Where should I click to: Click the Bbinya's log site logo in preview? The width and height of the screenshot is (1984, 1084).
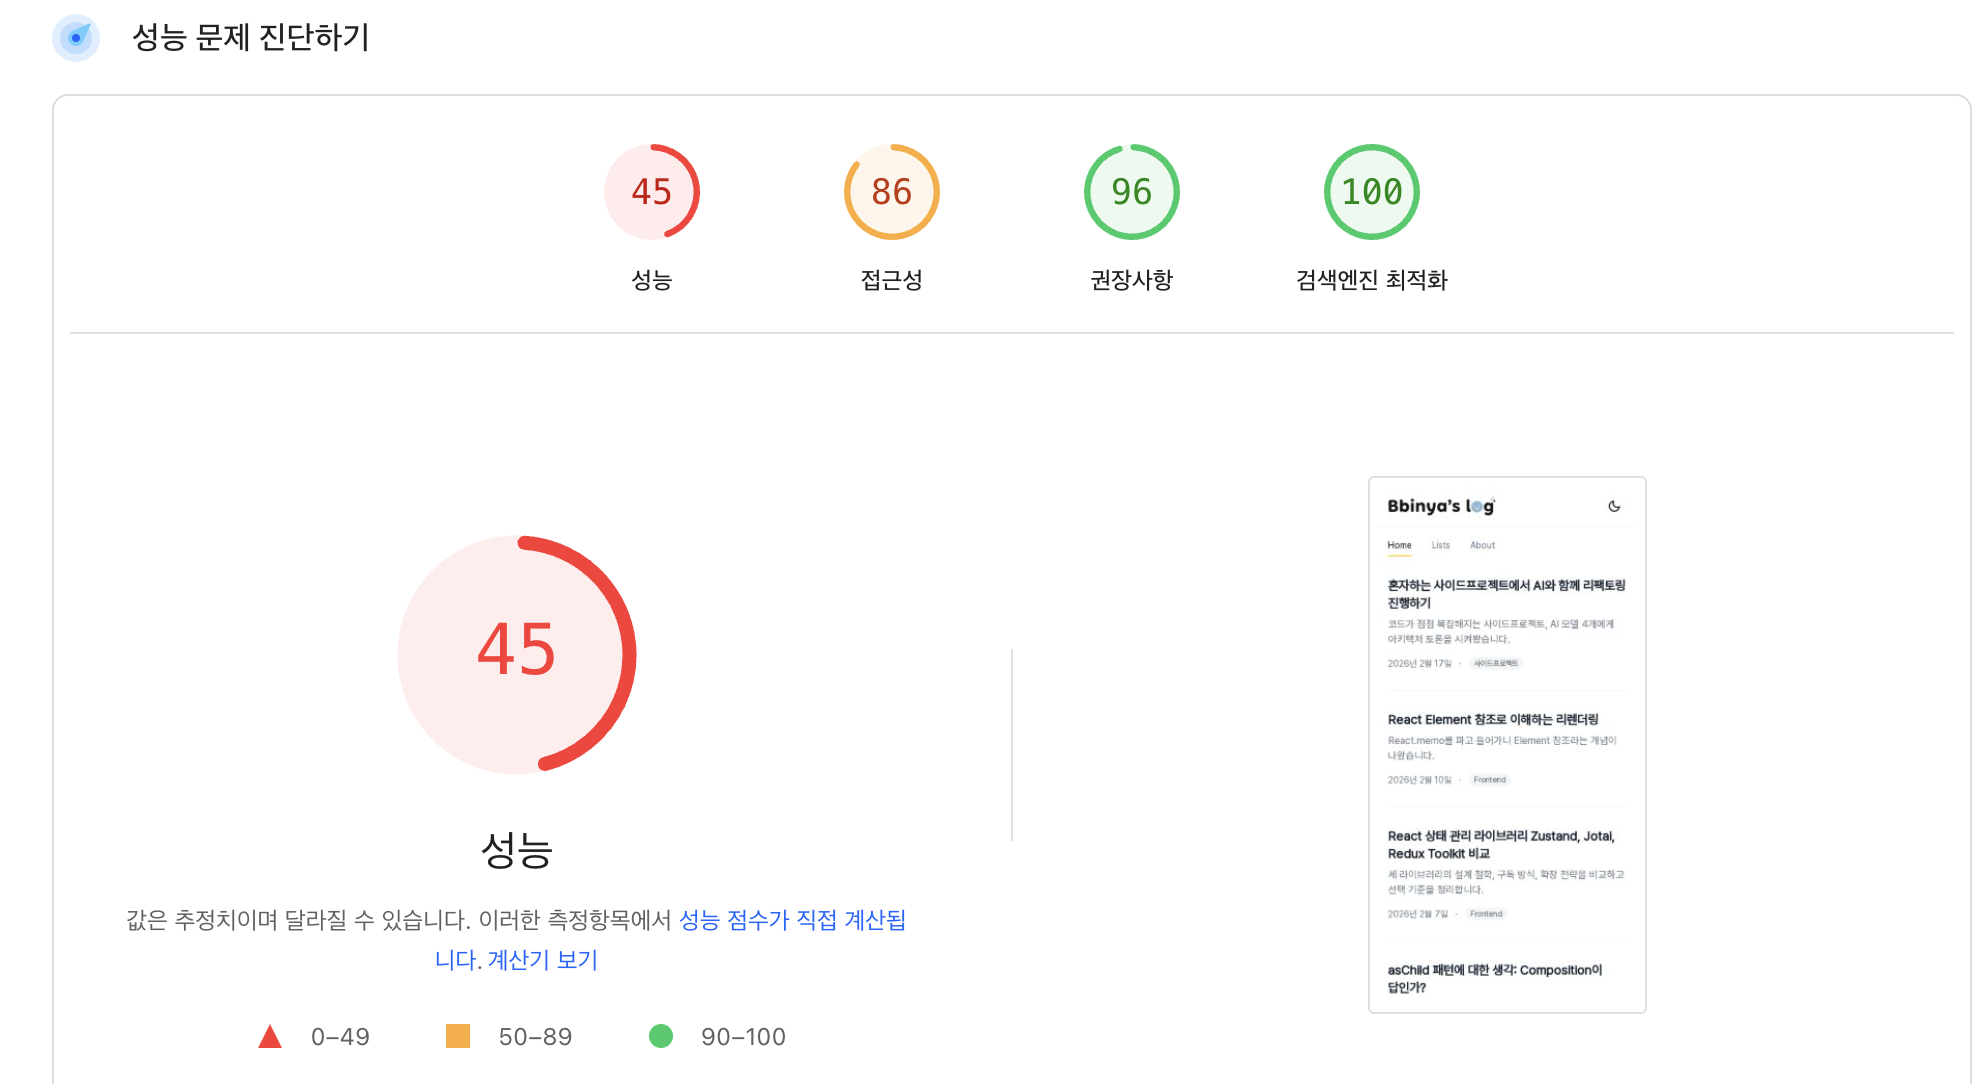point(1441,506)
